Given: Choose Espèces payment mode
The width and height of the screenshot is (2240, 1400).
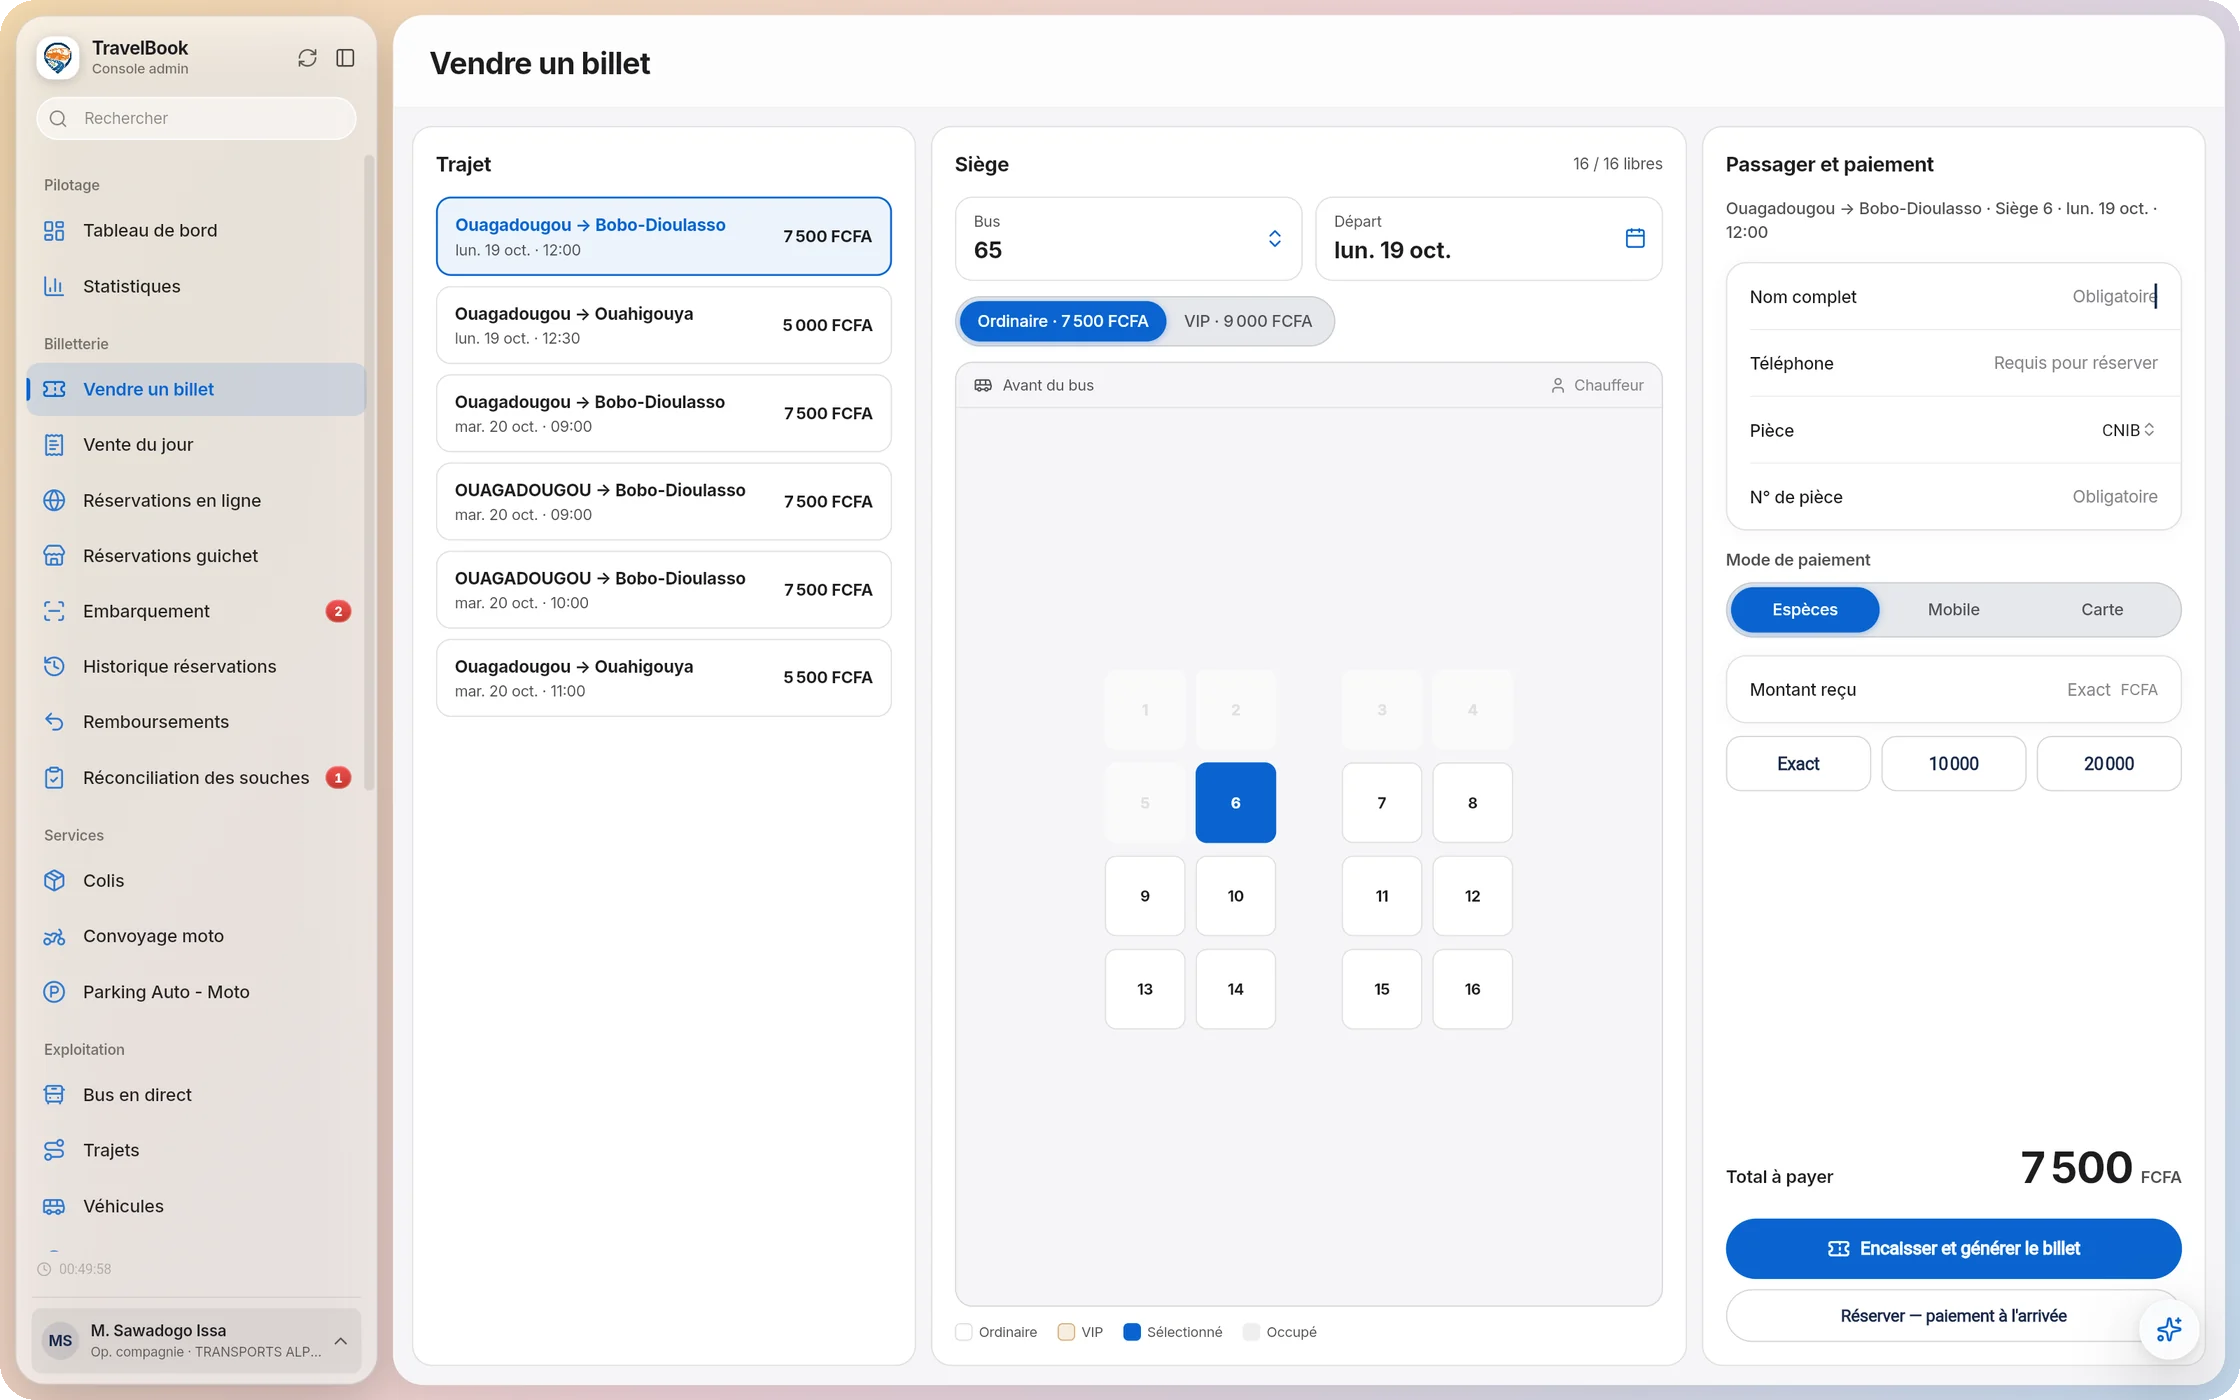Looking at the screenshot, I should pos(1805,609).
